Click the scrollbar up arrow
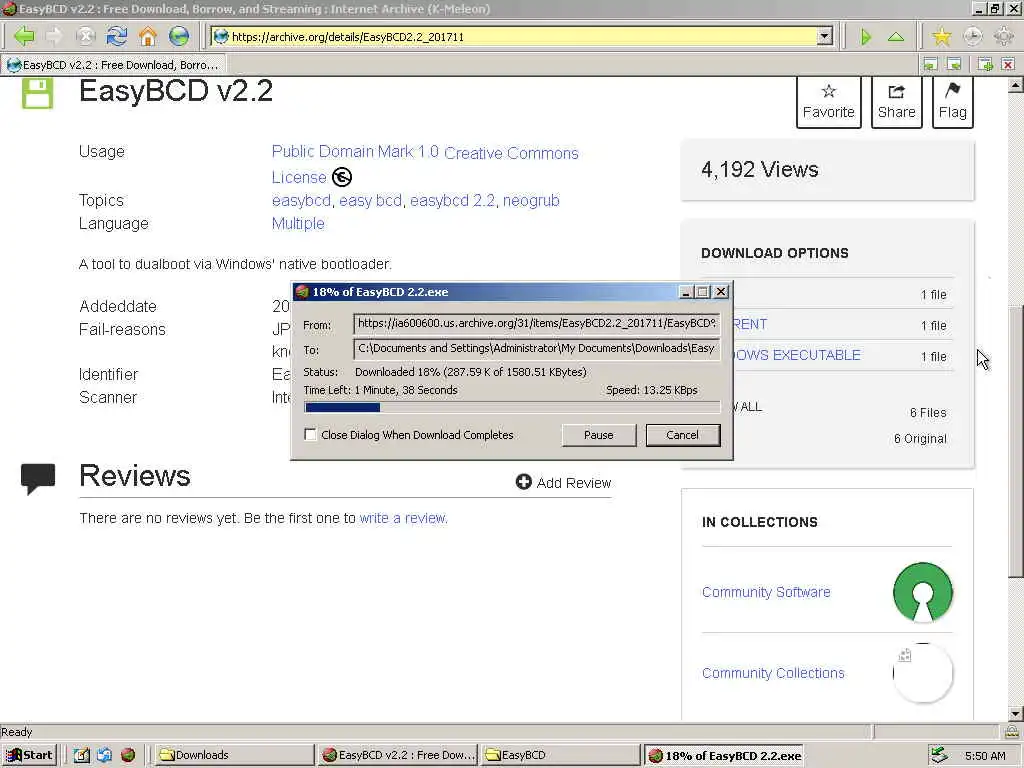This screenshot has width=1024, height=768. (1015, 84)
